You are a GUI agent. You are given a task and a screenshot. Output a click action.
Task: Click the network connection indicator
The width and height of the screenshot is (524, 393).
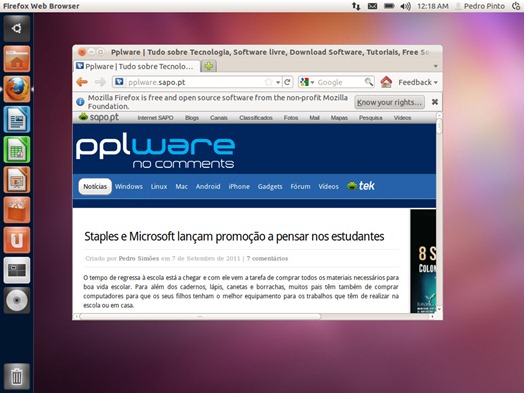(x=356, y=6)
